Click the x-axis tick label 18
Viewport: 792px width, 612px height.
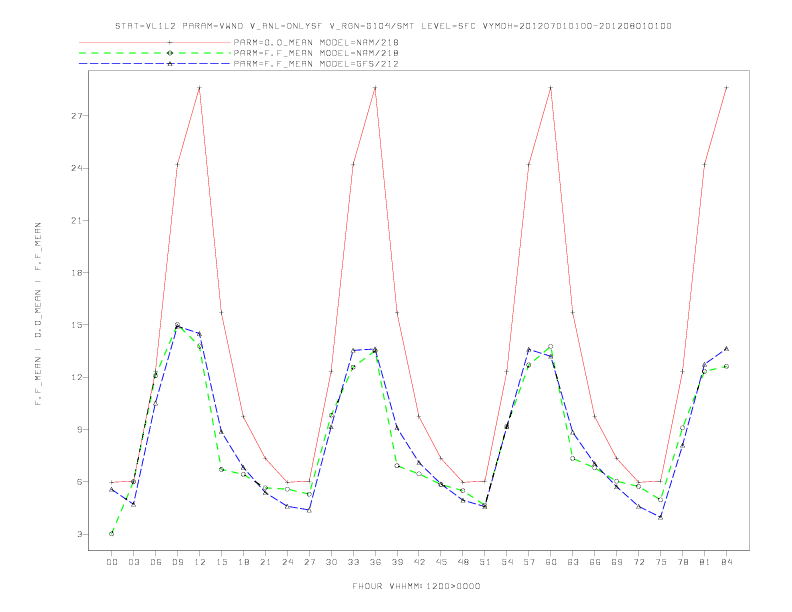coord(243,562)
